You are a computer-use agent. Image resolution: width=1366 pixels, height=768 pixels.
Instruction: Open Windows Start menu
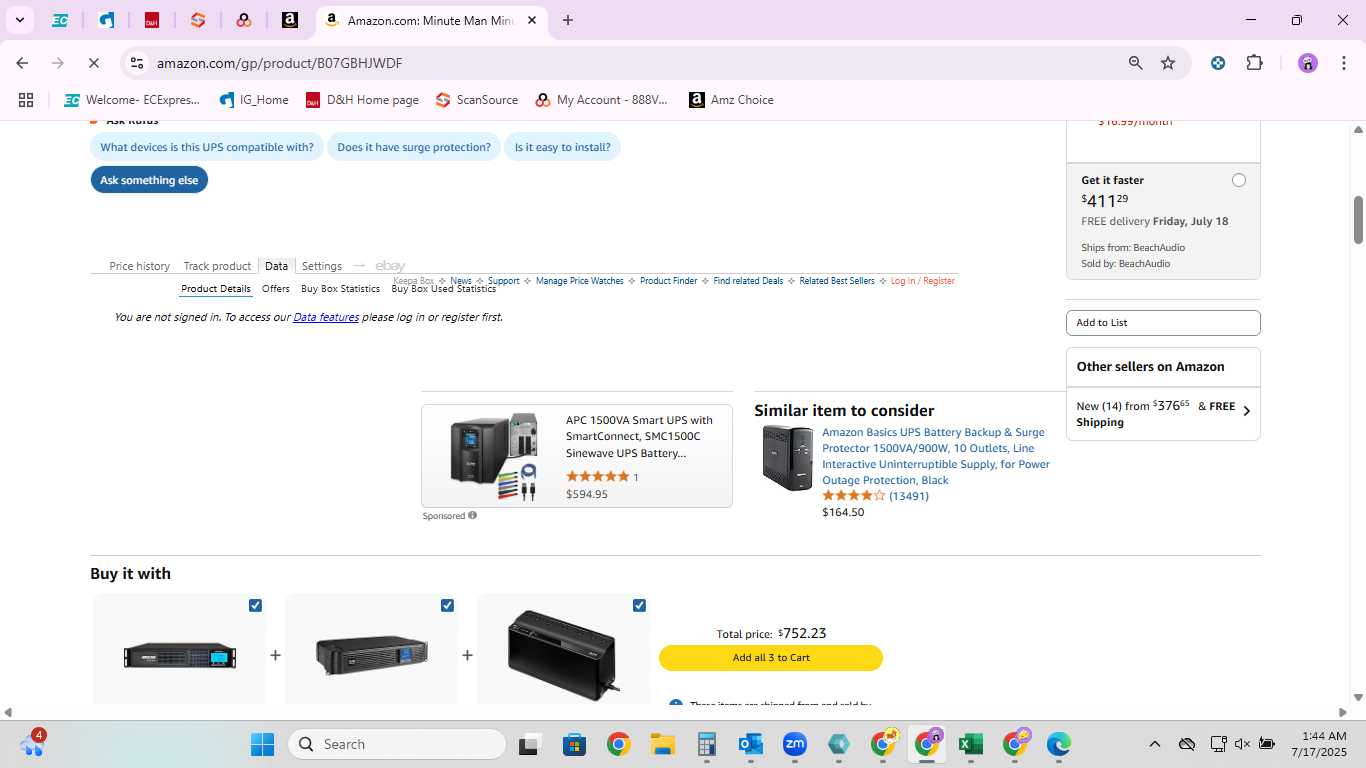[262, 744]
